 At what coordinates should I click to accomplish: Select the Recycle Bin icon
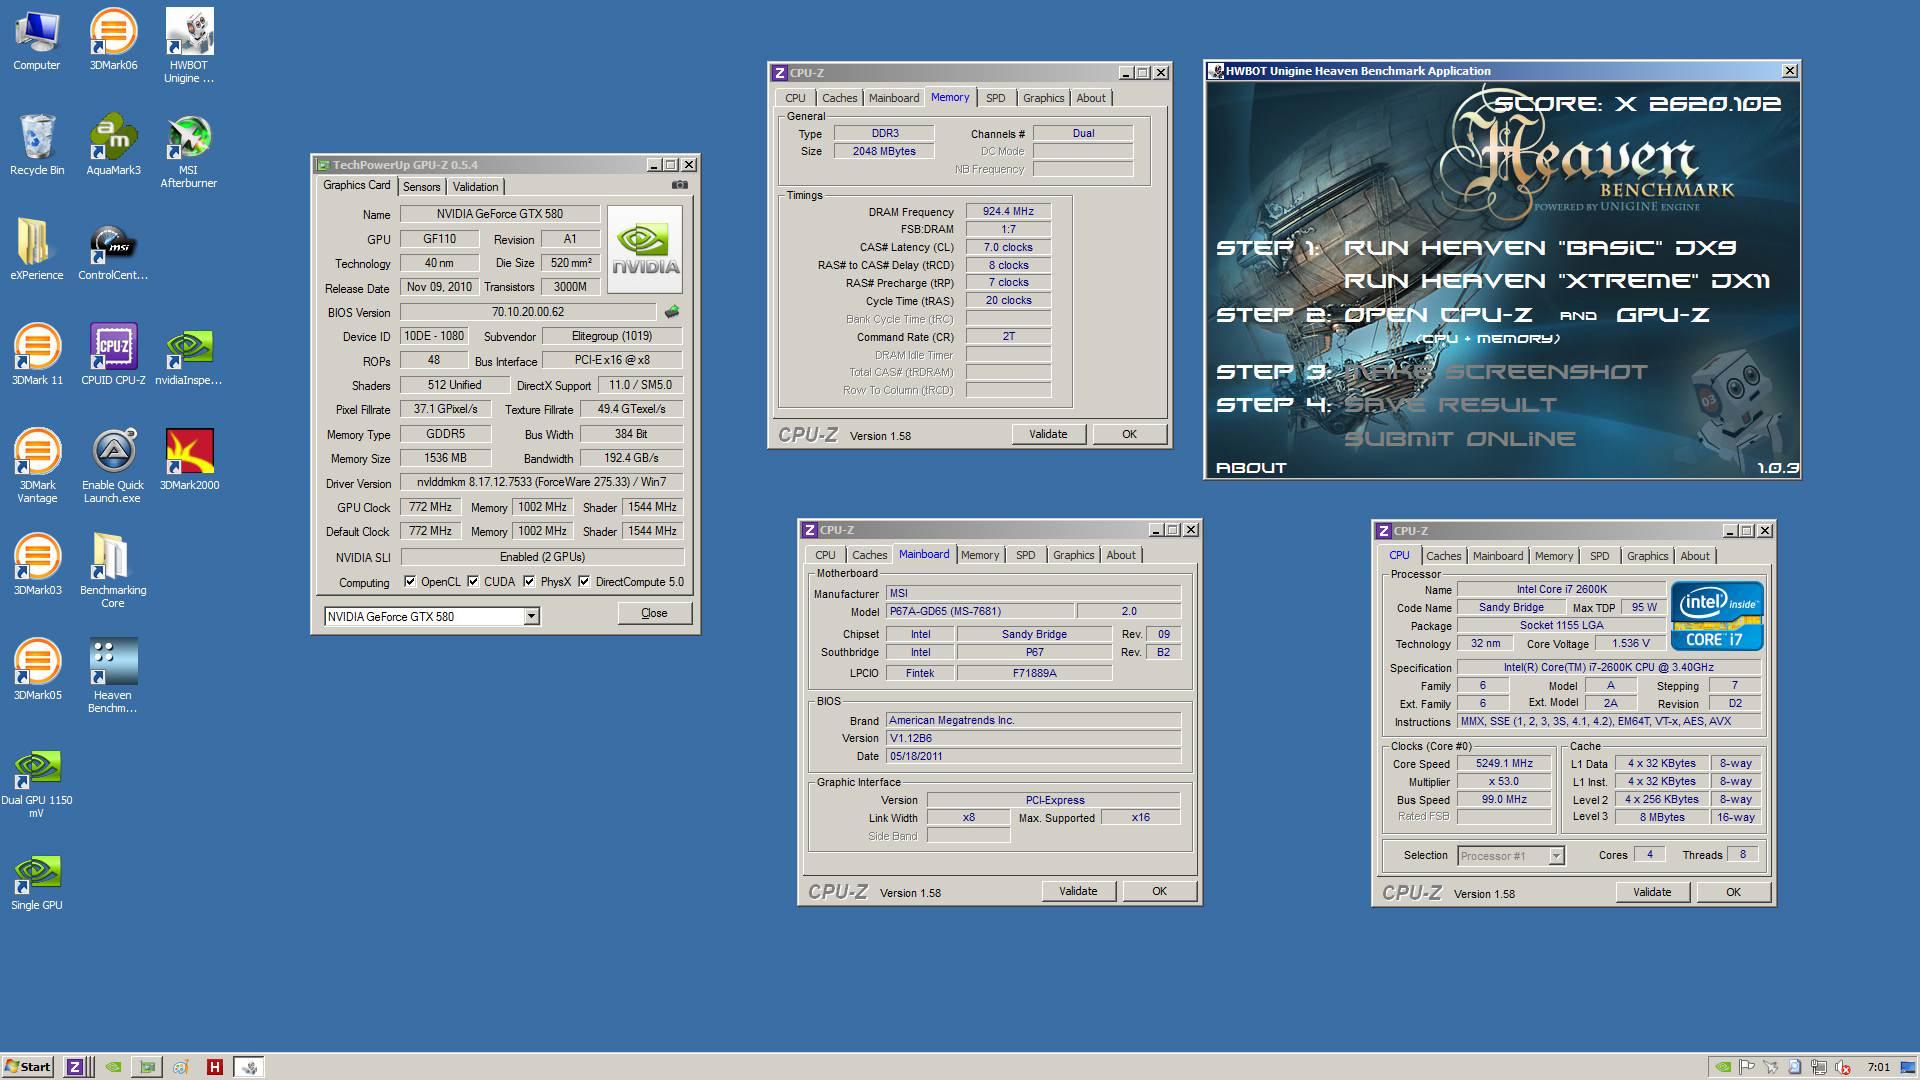(x=37, y=145)
